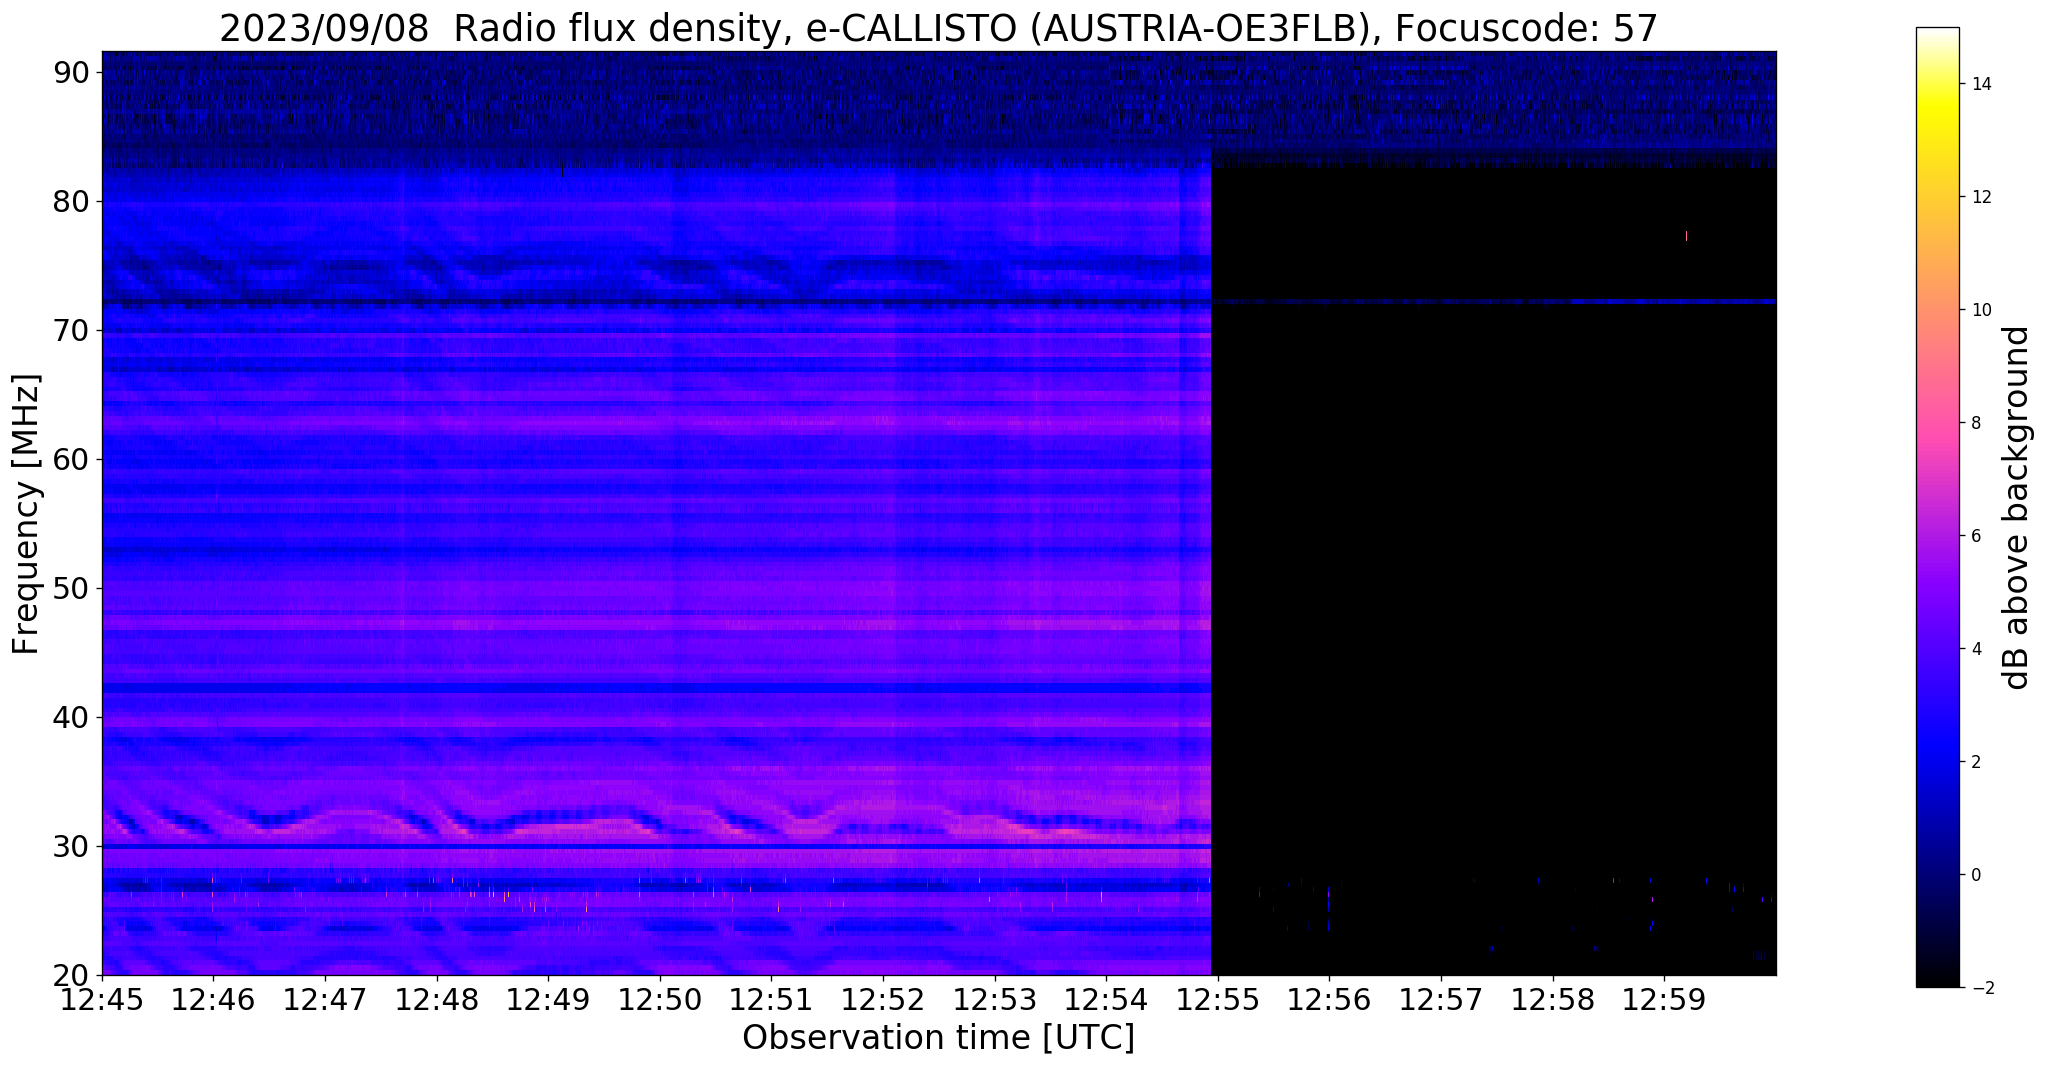This screenshot has height=1067, width=2047.
Task: Click the 12:58 time tick label
Action: (1553, 1001)
